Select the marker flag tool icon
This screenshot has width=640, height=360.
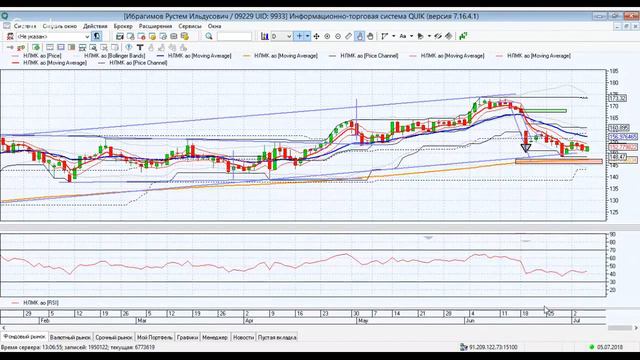(x=420, y=36)
